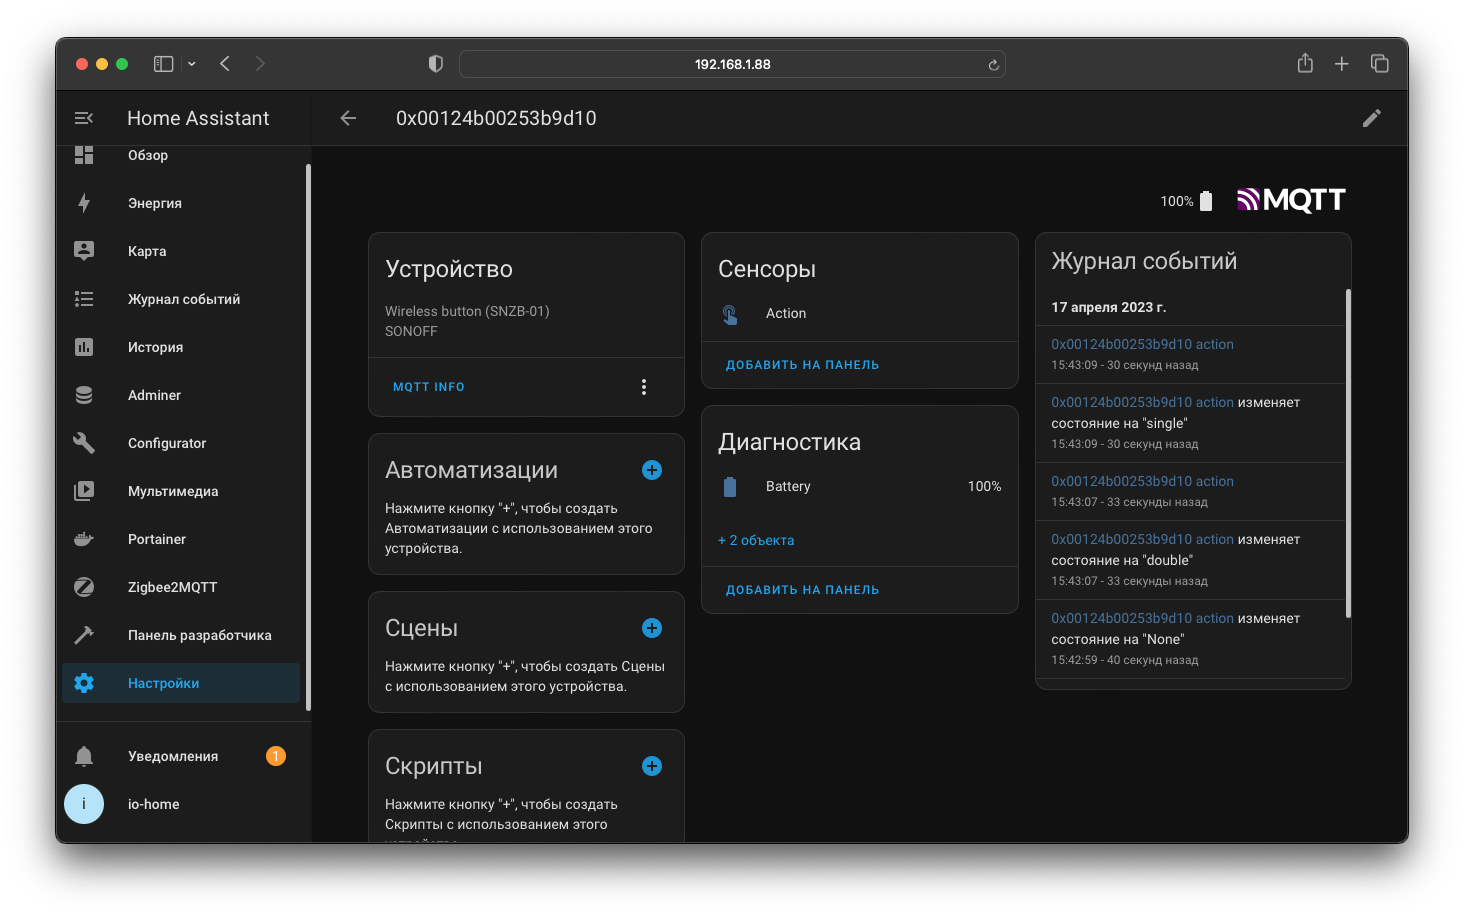Open the first action link in event log

tap(1142, 344)
